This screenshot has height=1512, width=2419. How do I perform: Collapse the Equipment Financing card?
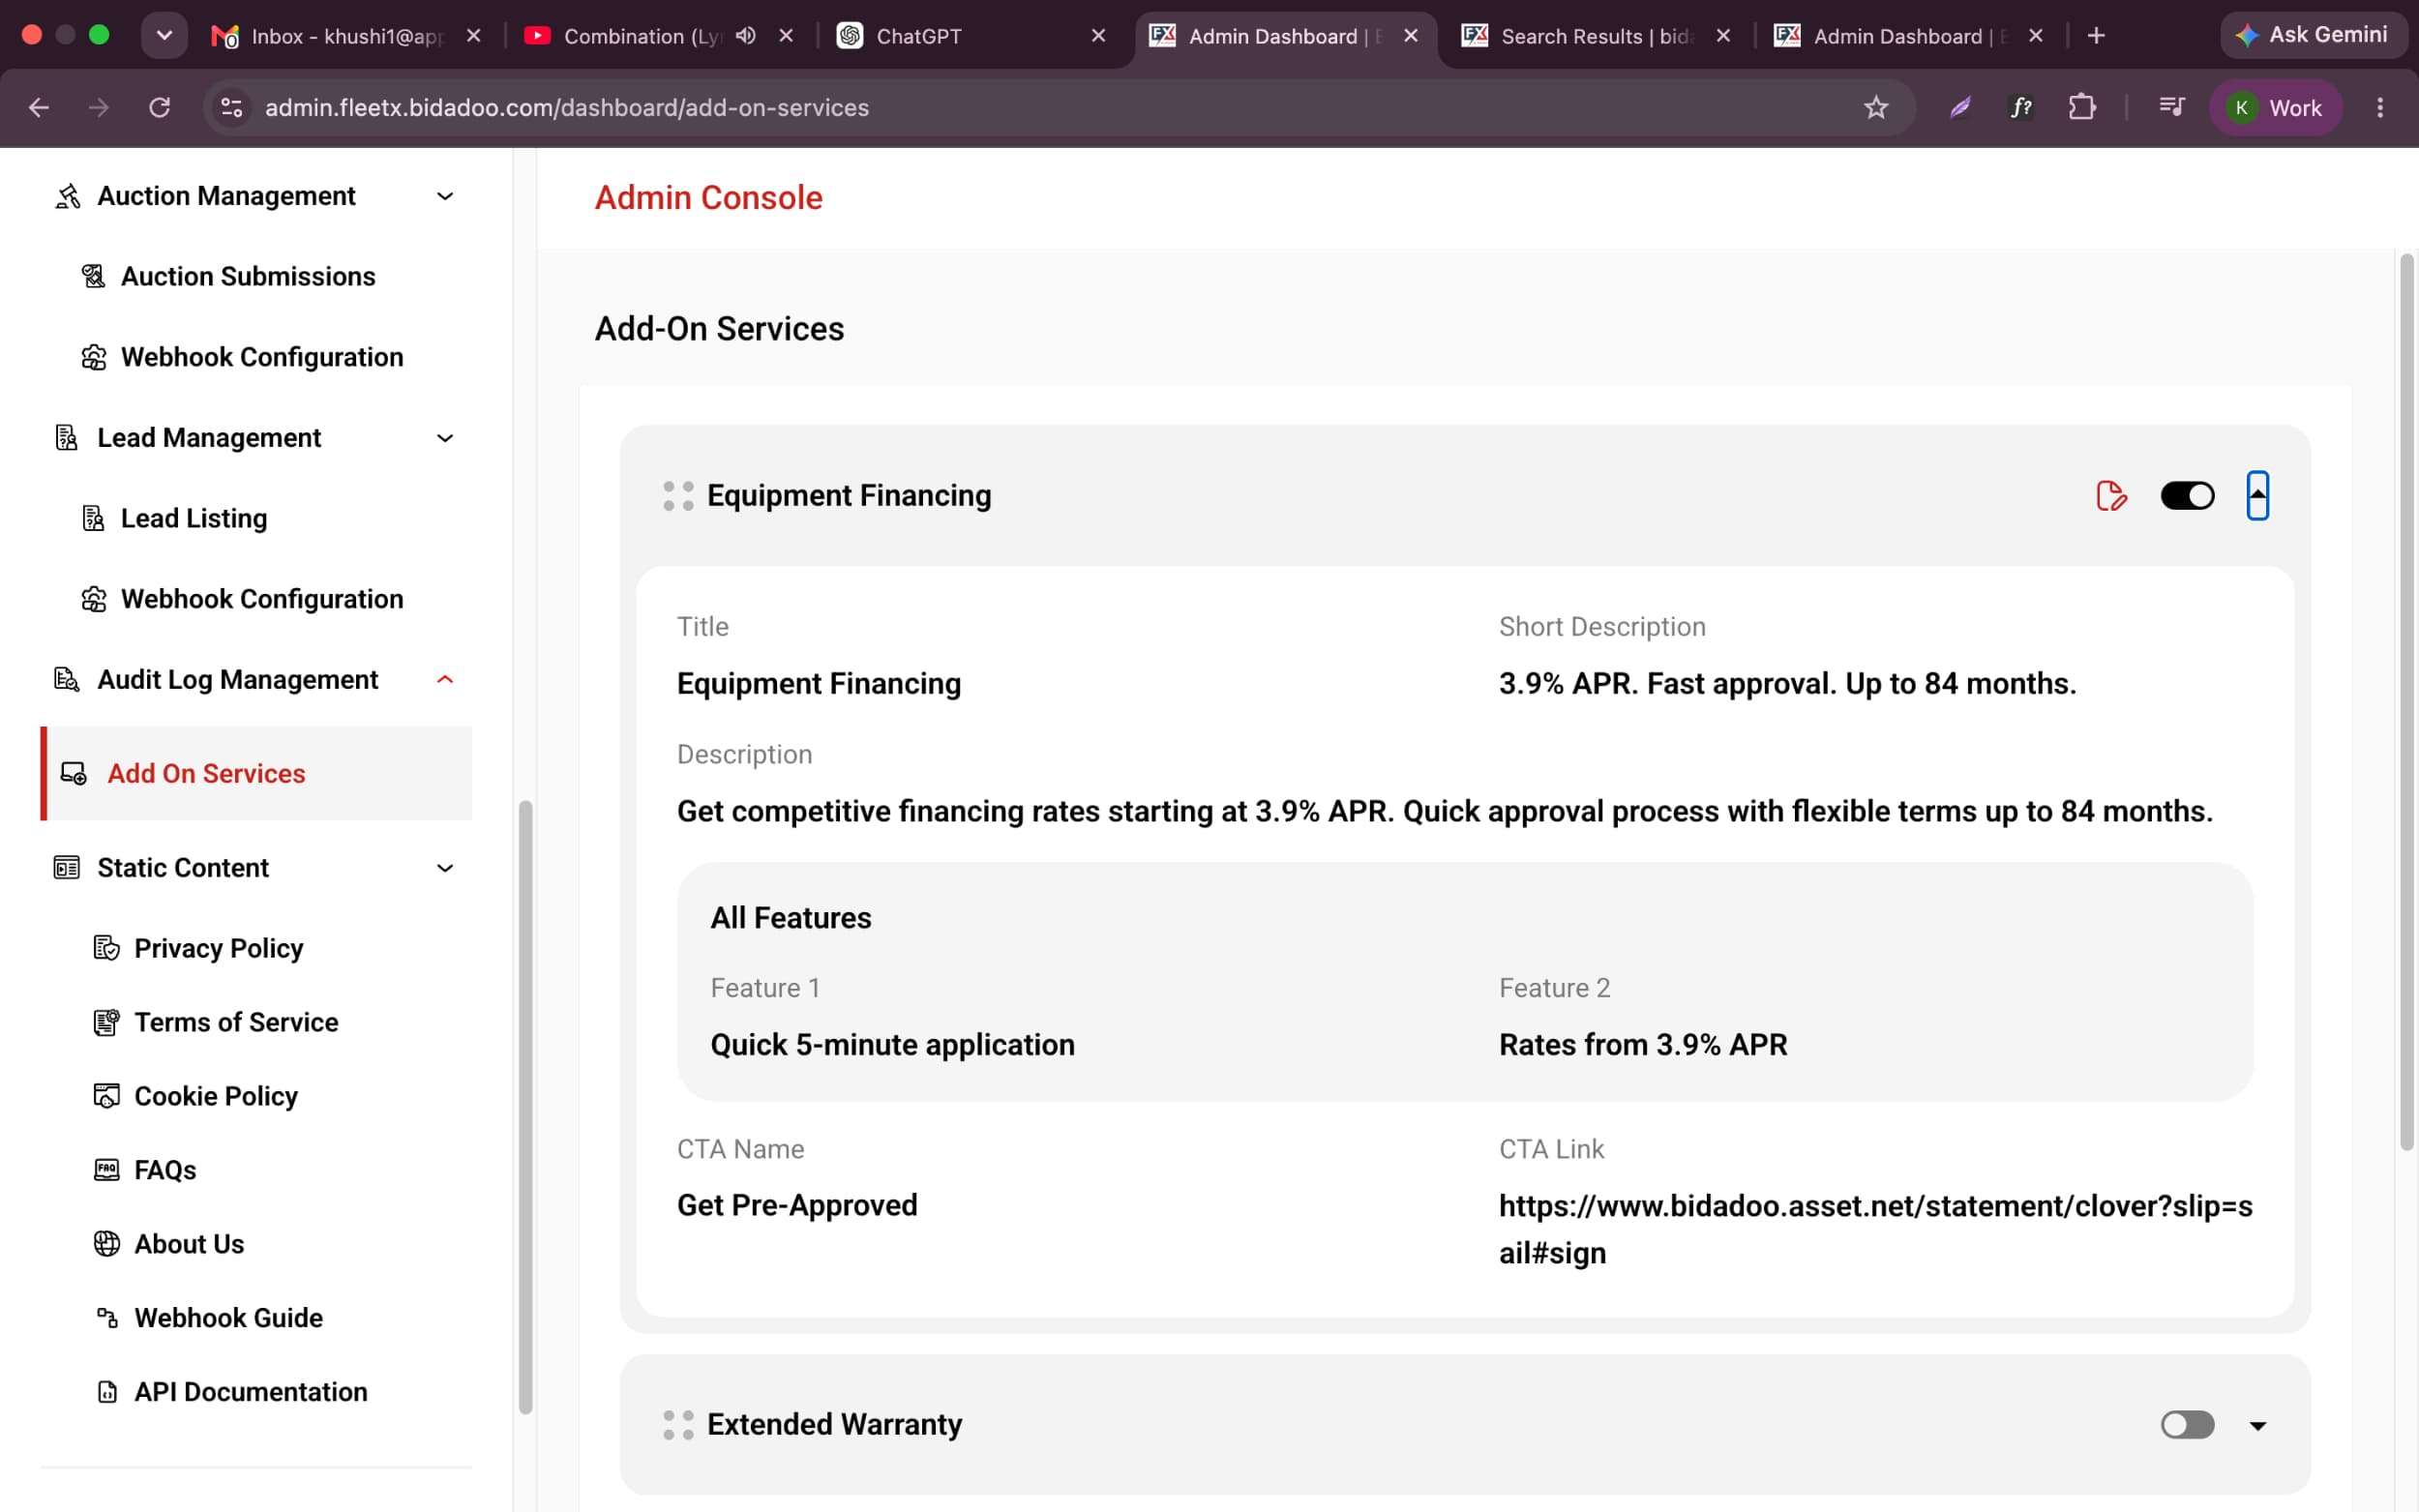tap(2257, 496)
